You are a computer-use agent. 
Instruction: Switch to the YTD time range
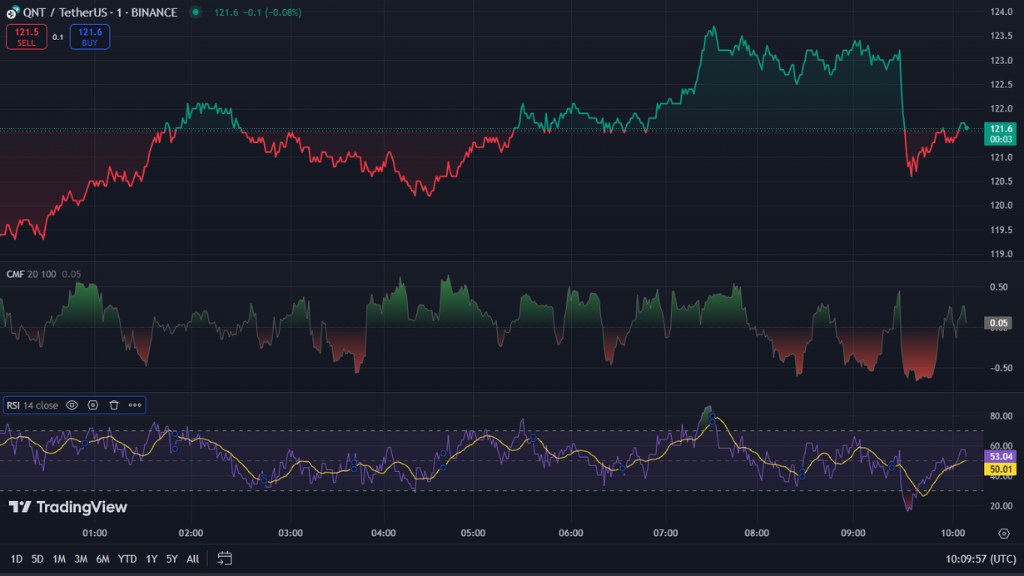click(127, 558)
